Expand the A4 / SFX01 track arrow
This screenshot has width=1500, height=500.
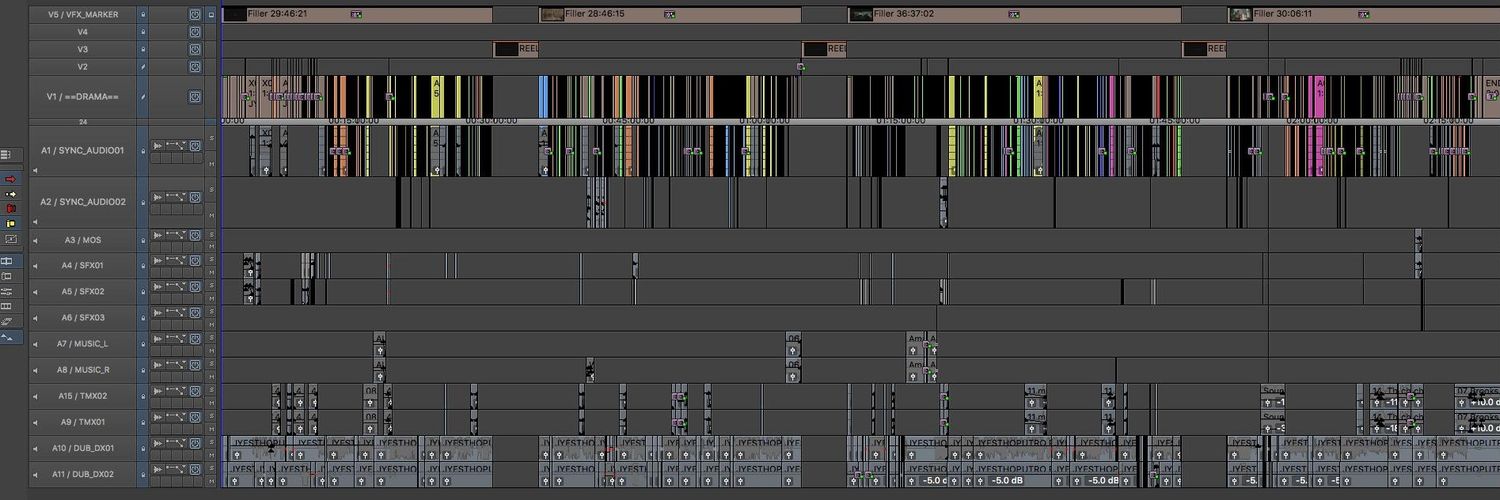[36, 266]
